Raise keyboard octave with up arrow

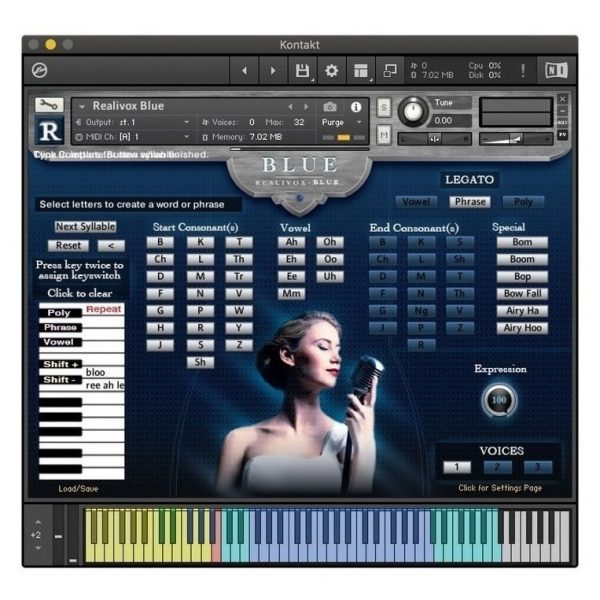(38, 522)
